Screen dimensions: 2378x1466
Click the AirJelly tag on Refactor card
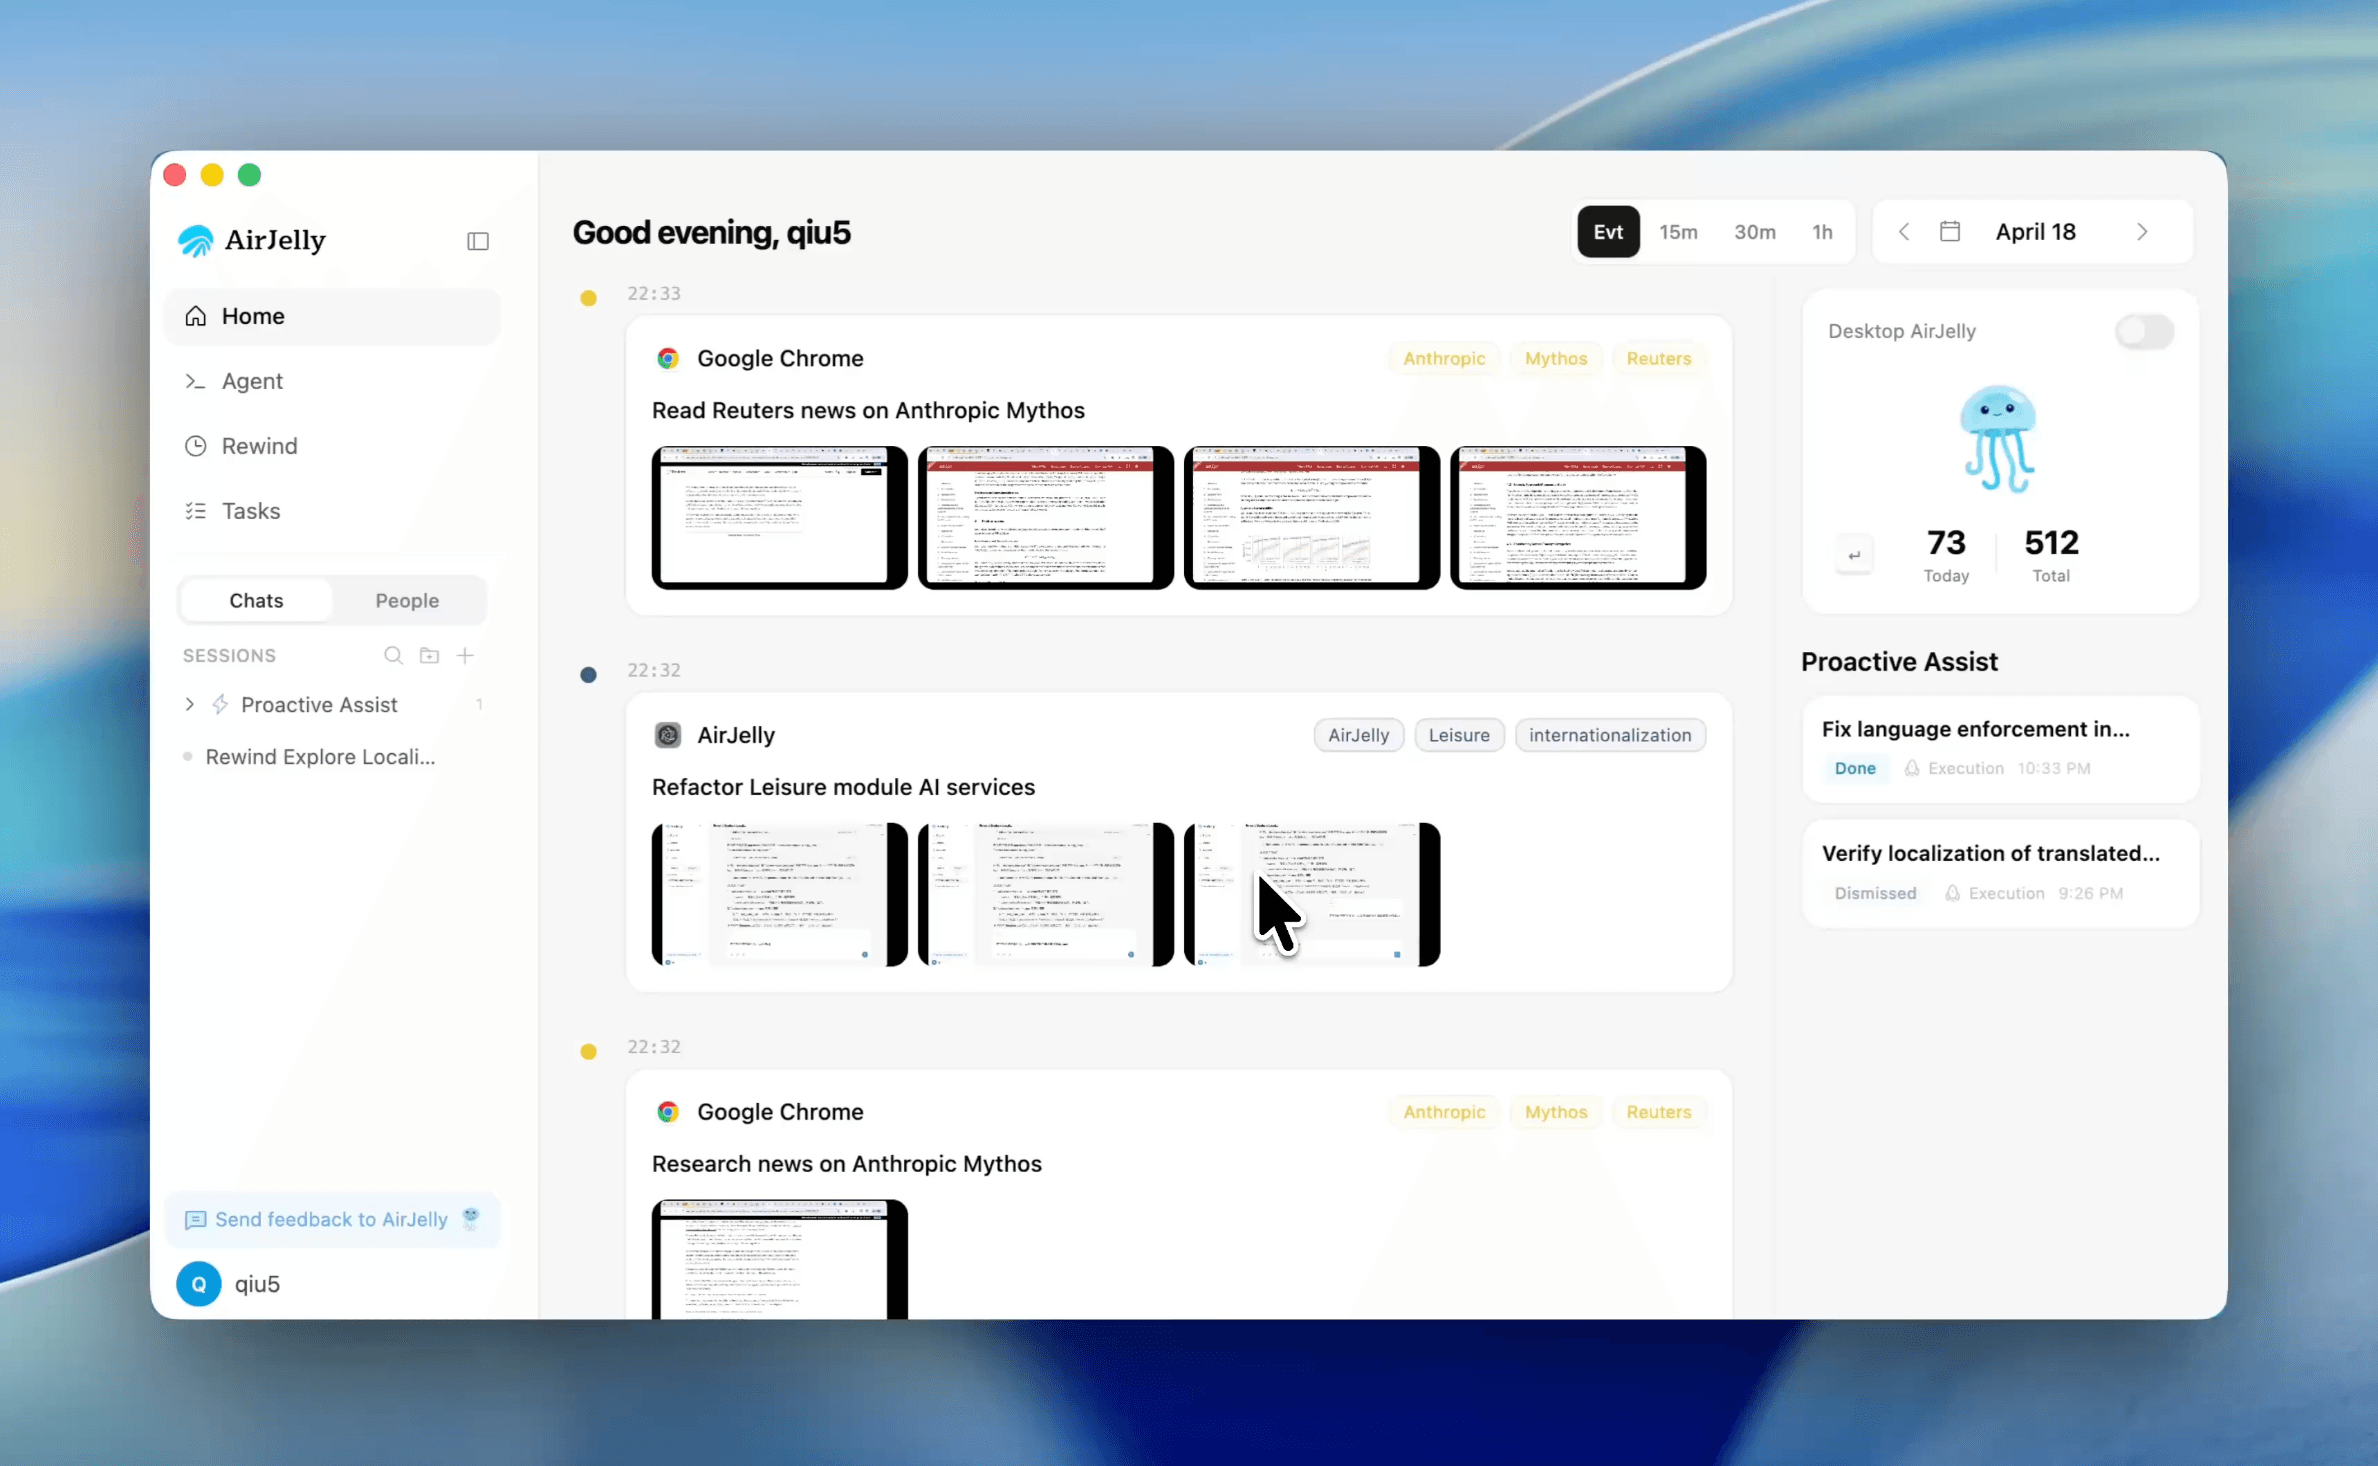pos(1358,735)
